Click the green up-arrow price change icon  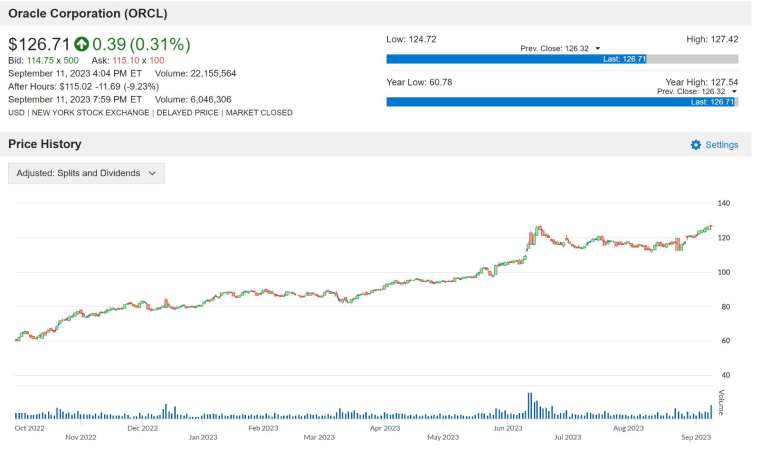tap(81, 44)
